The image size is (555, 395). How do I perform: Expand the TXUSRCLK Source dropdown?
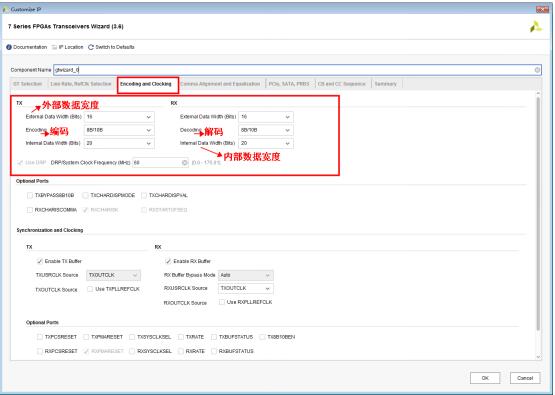pyautogui.click(x=113, y=275)
